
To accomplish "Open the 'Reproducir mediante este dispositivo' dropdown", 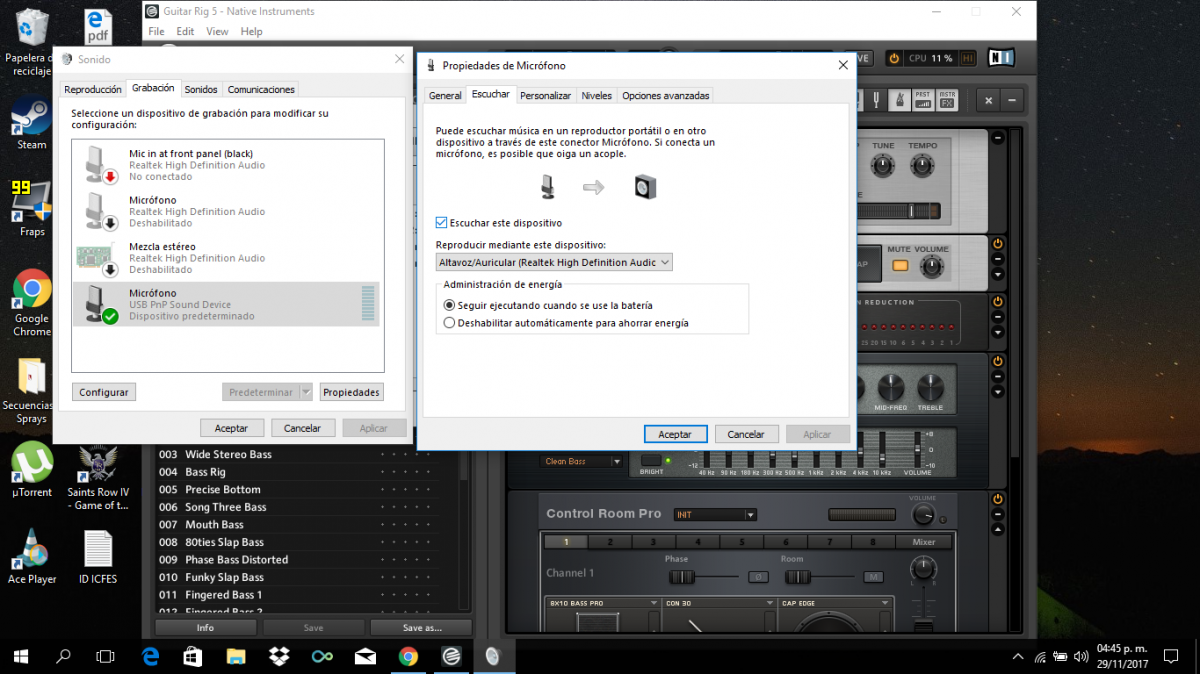I will (554, 262).
